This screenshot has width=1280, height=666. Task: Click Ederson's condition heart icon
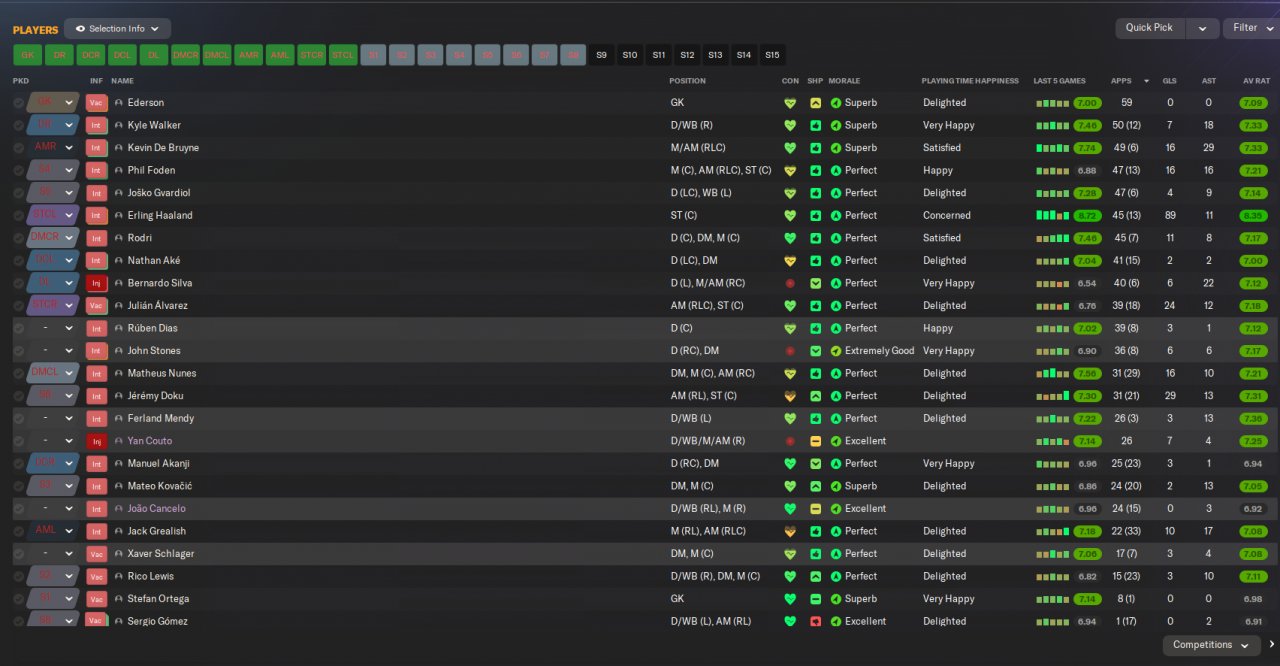pyautogui.click(x=790, y=103)
